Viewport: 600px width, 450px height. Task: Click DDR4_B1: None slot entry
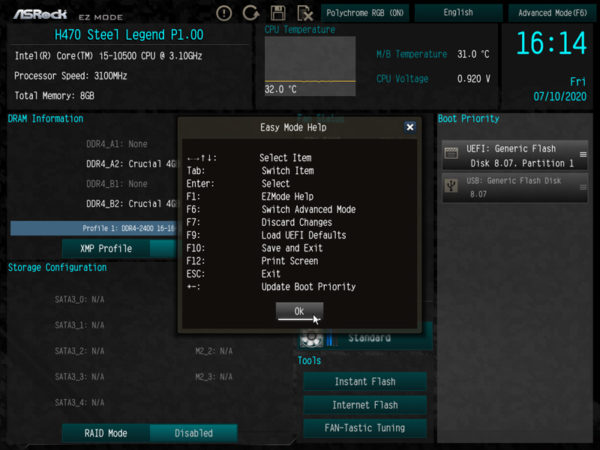117,184
